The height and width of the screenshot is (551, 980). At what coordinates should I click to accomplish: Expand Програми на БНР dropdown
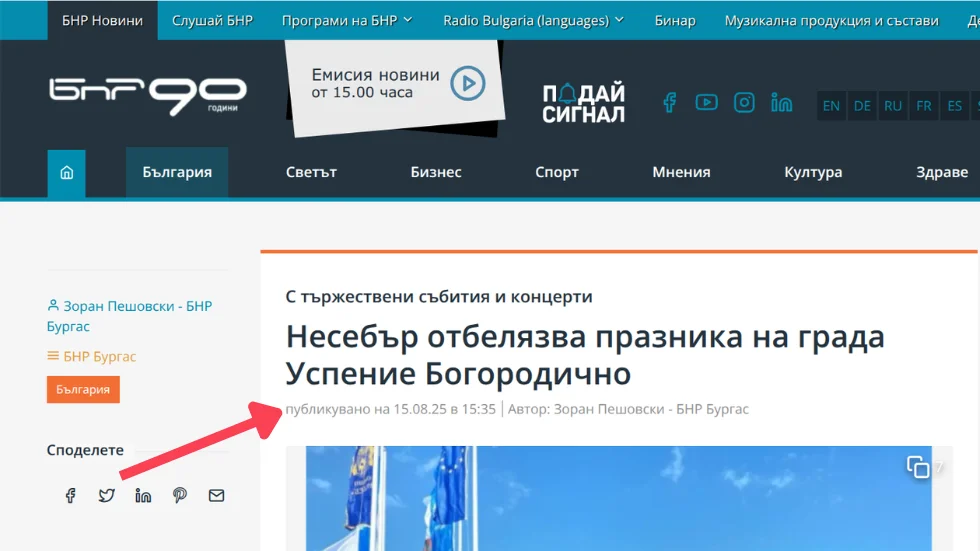click(x=347, y=21)
